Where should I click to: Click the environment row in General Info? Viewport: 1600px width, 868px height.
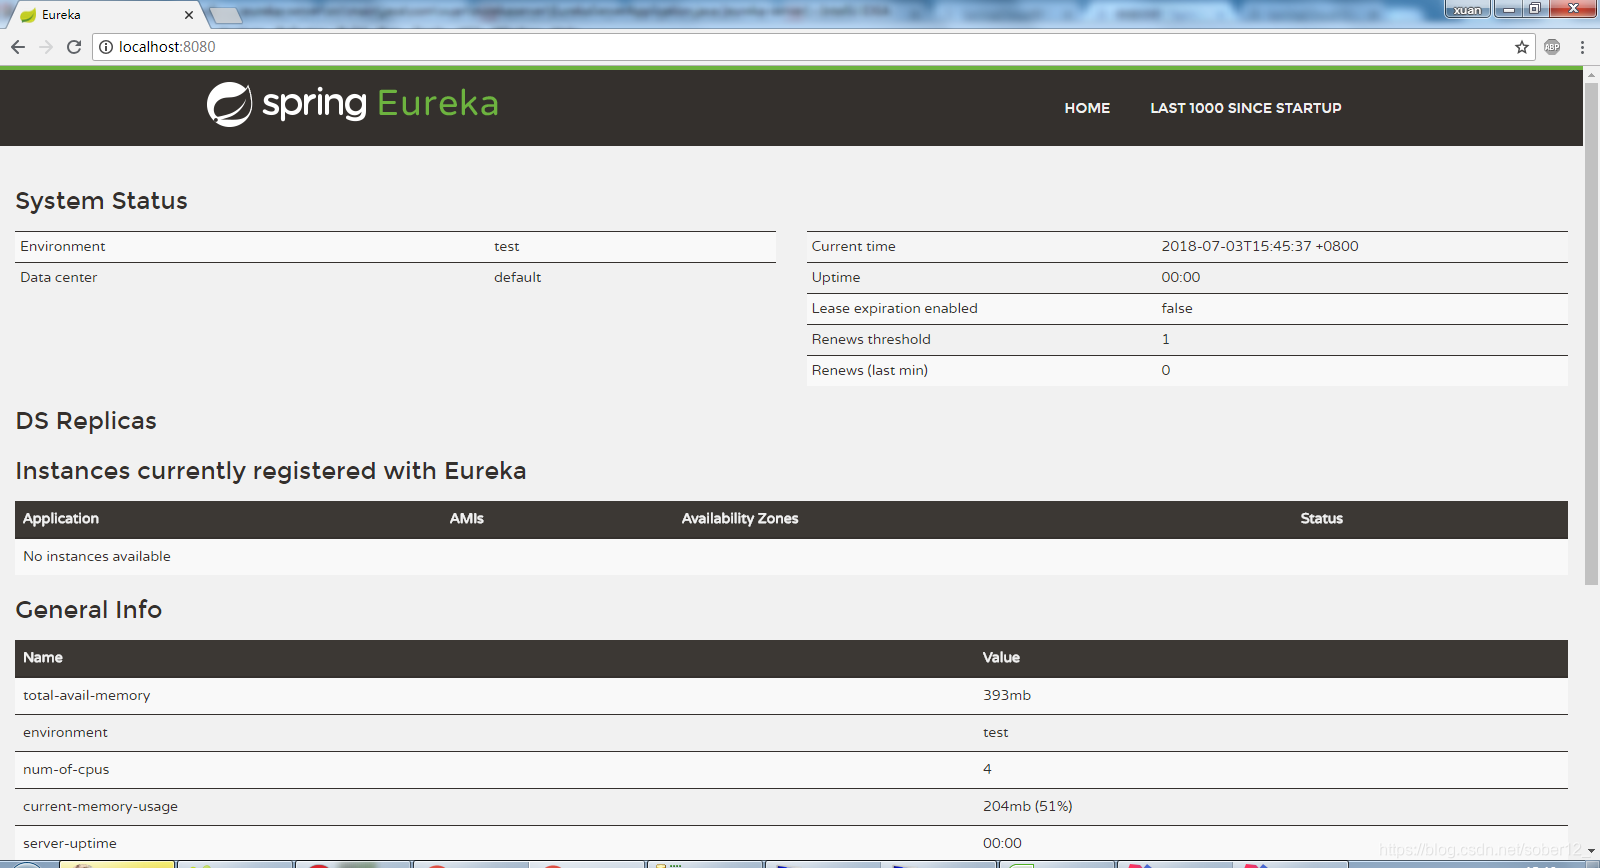point(791,733)
